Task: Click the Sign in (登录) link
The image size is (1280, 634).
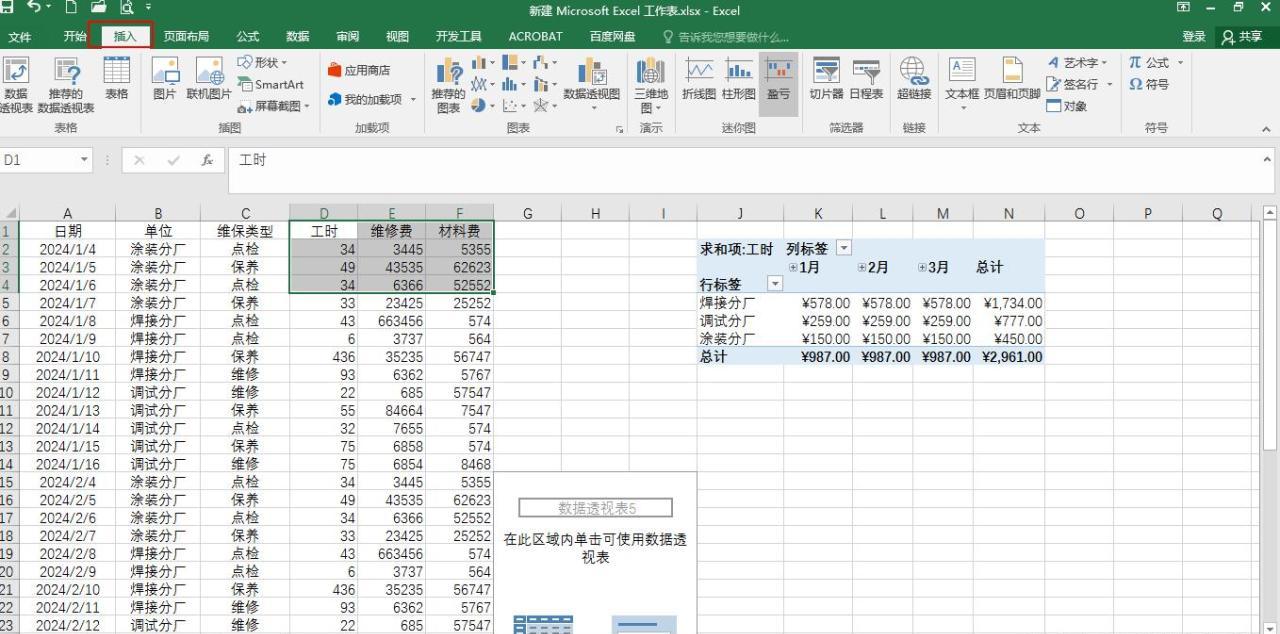Action: click(x=1194, y=37)
